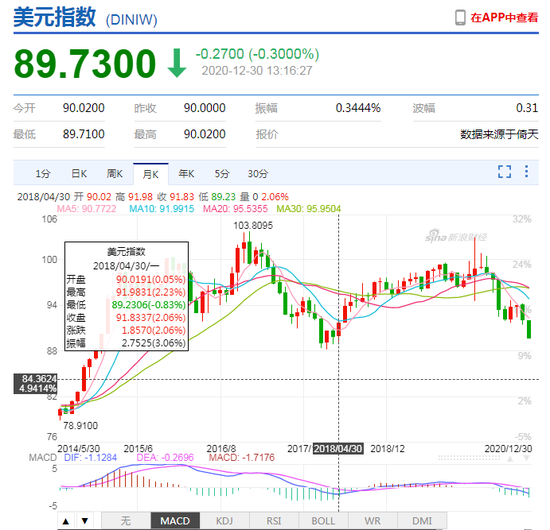Select the KDJ indicator tab

[x=224, y=521]
